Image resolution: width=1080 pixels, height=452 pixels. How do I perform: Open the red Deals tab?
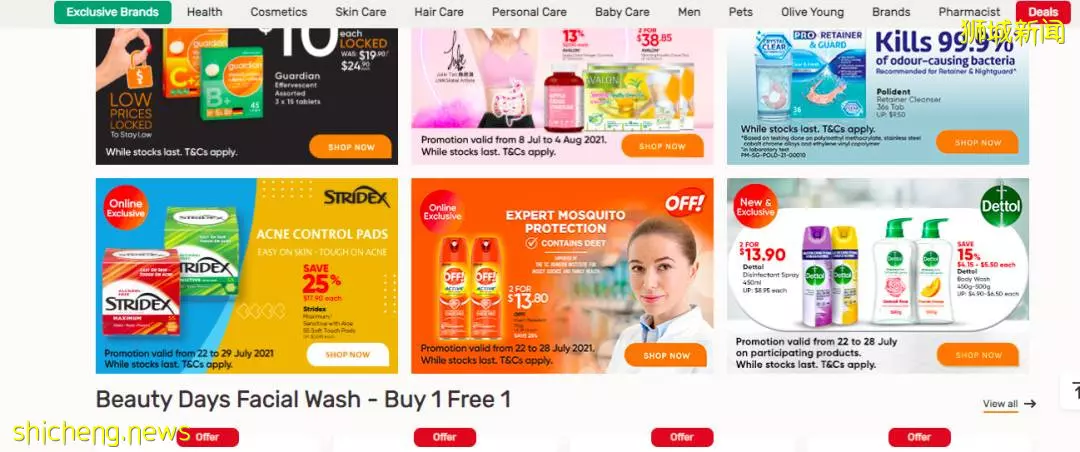[1043, 12]
